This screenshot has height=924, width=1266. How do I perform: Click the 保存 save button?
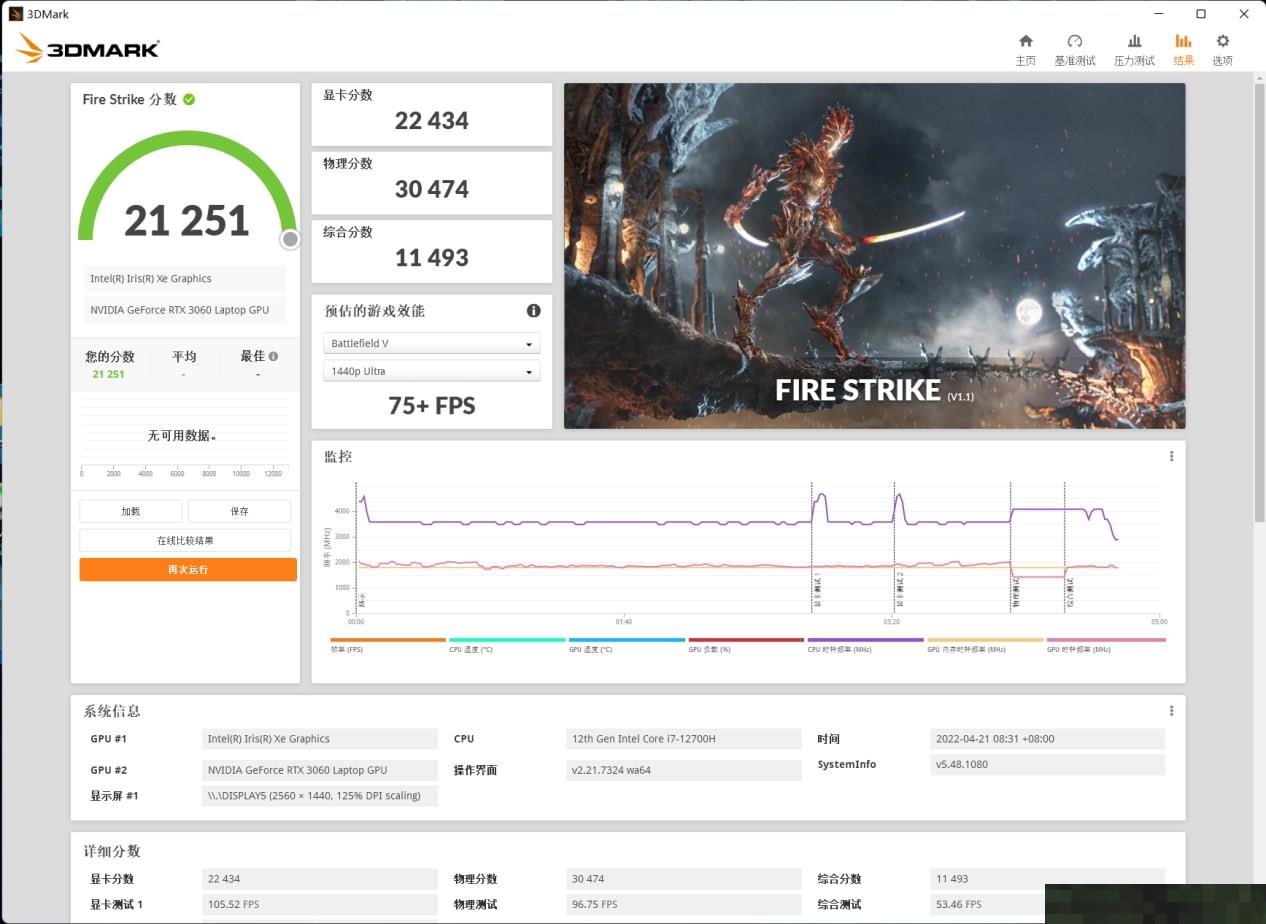[x=239, y=511]
